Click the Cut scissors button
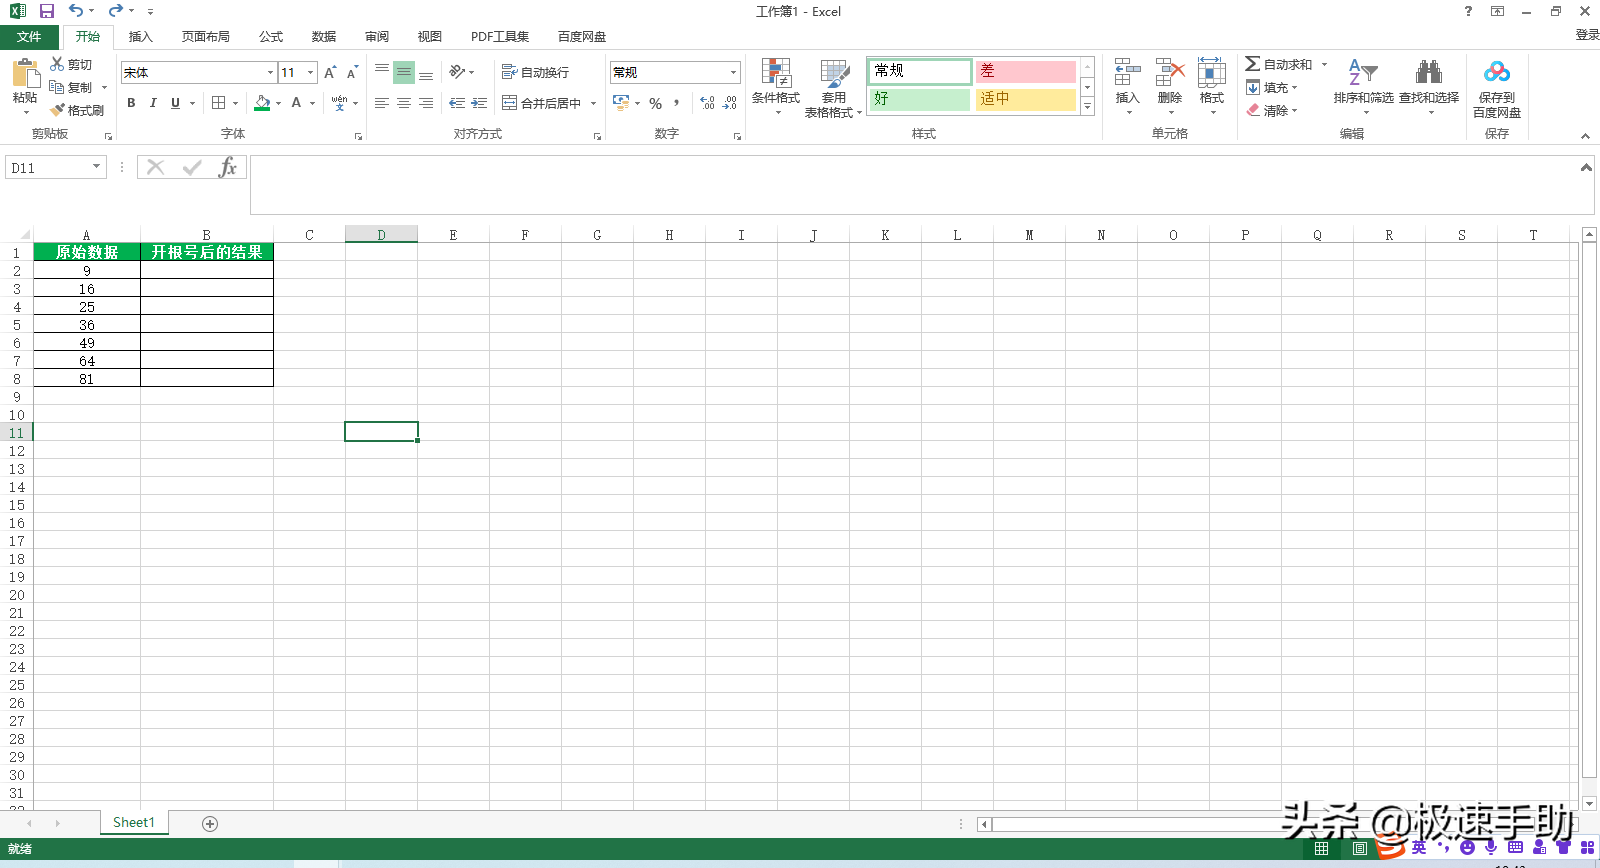The width and height of the screenshot is (1600, 868). pyautogui.click(x=71, y=64)
